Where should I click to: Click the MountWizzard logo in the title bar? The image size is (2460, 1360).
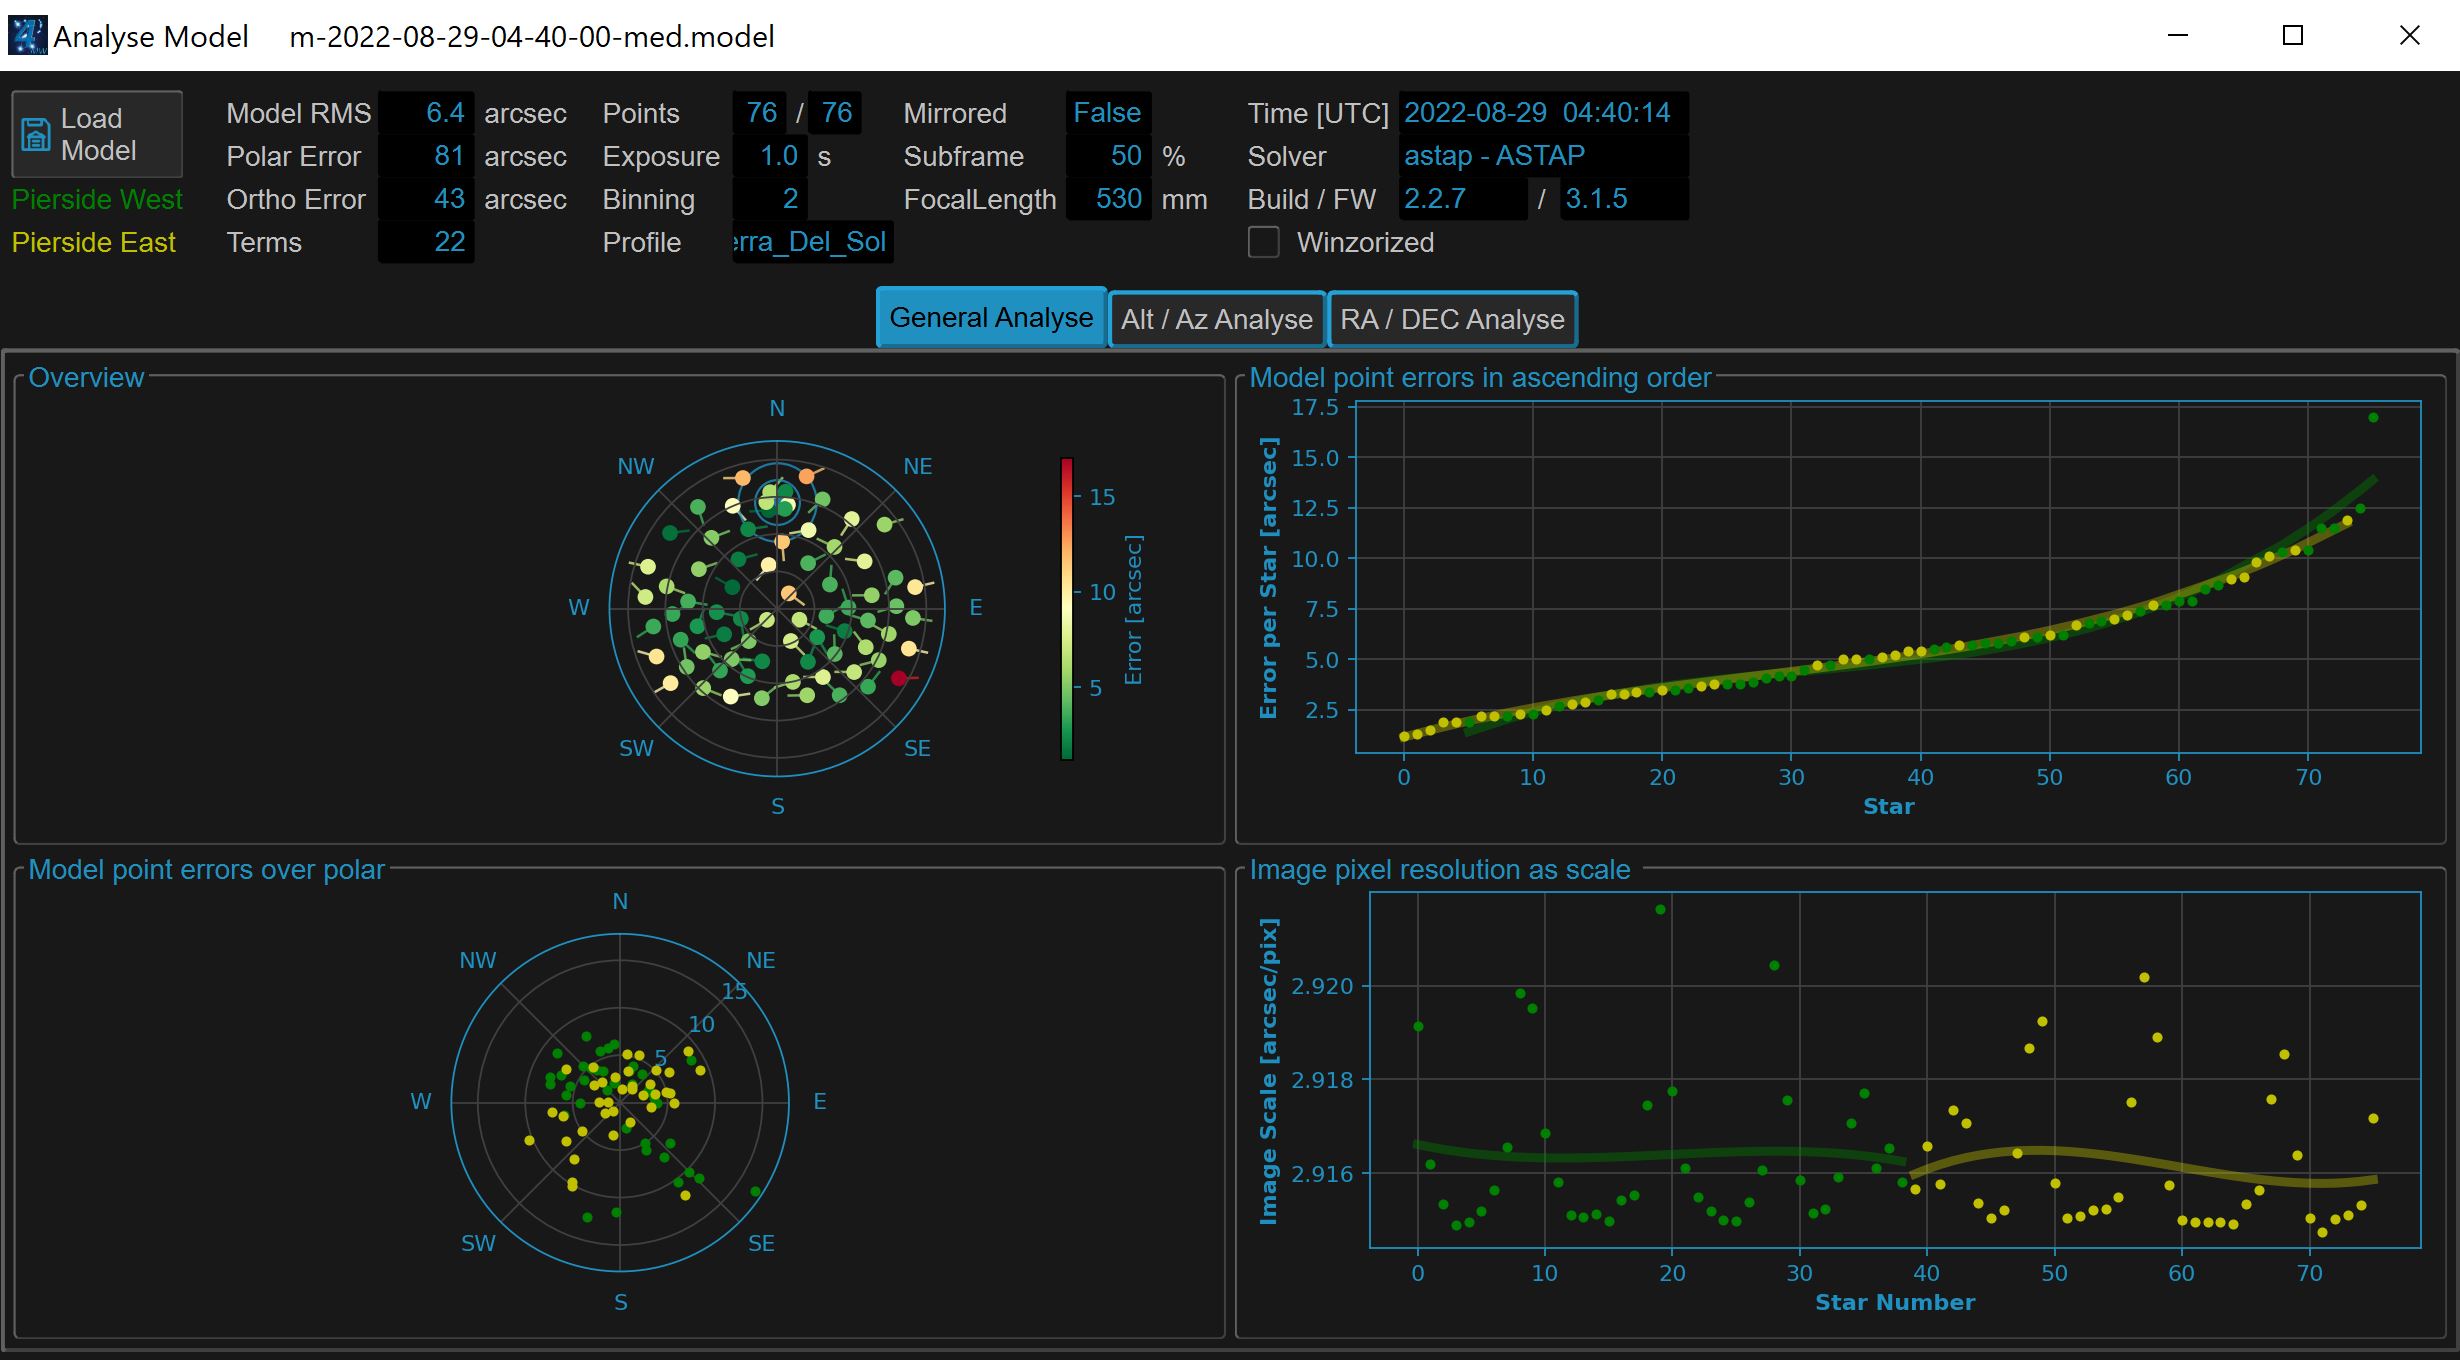click(x=27, y=34)
